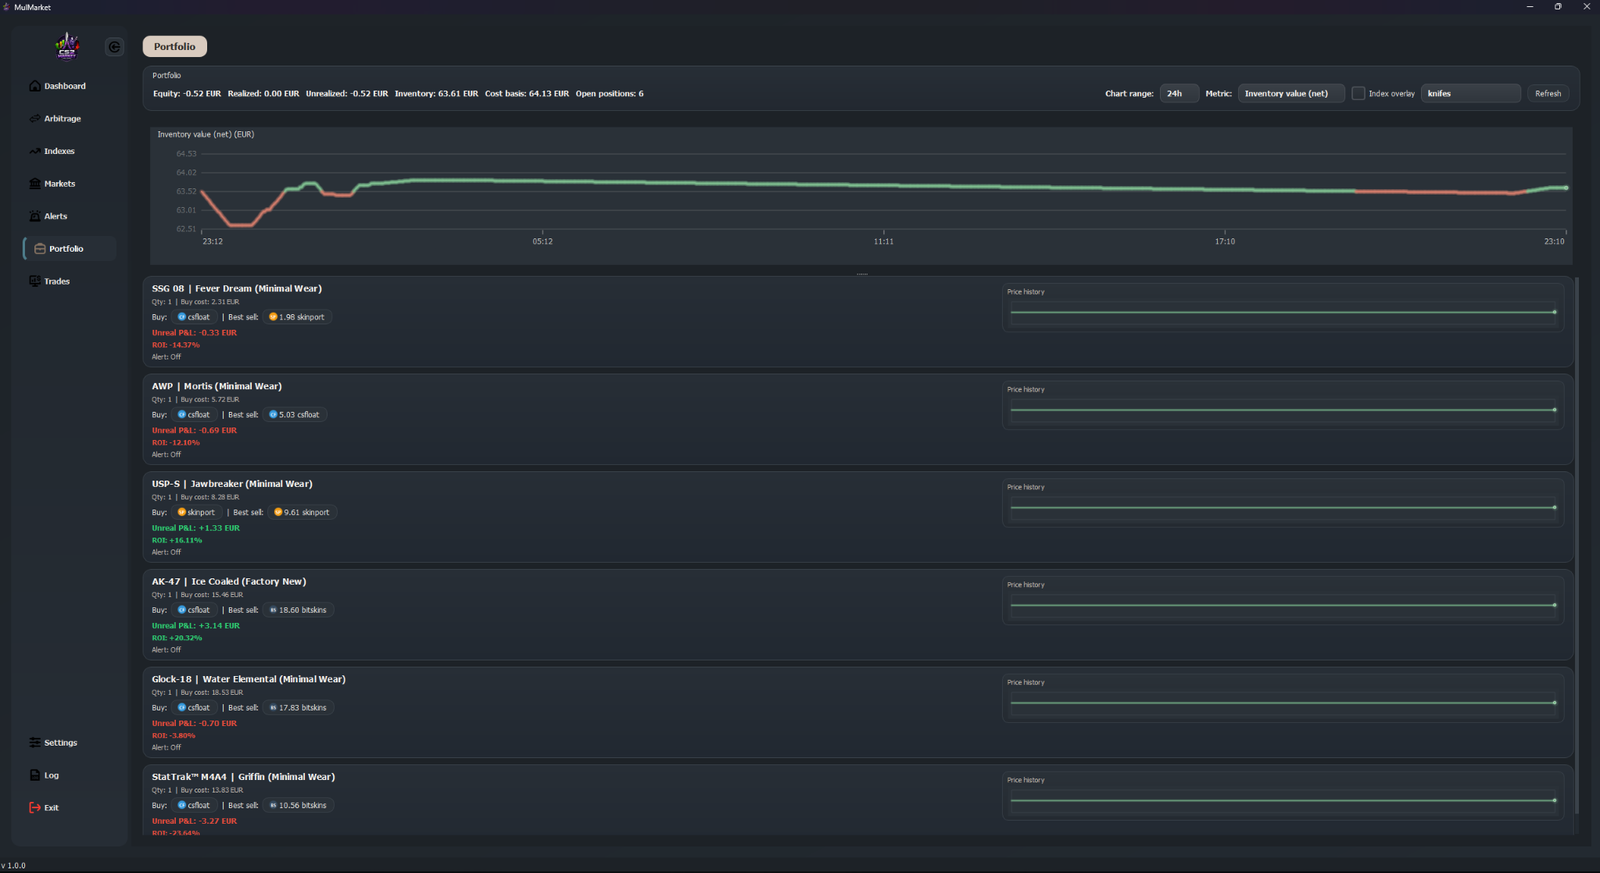Select the Portfolio tab at top
This screenshot has height=873, width=1600.
tap(175, 47)
